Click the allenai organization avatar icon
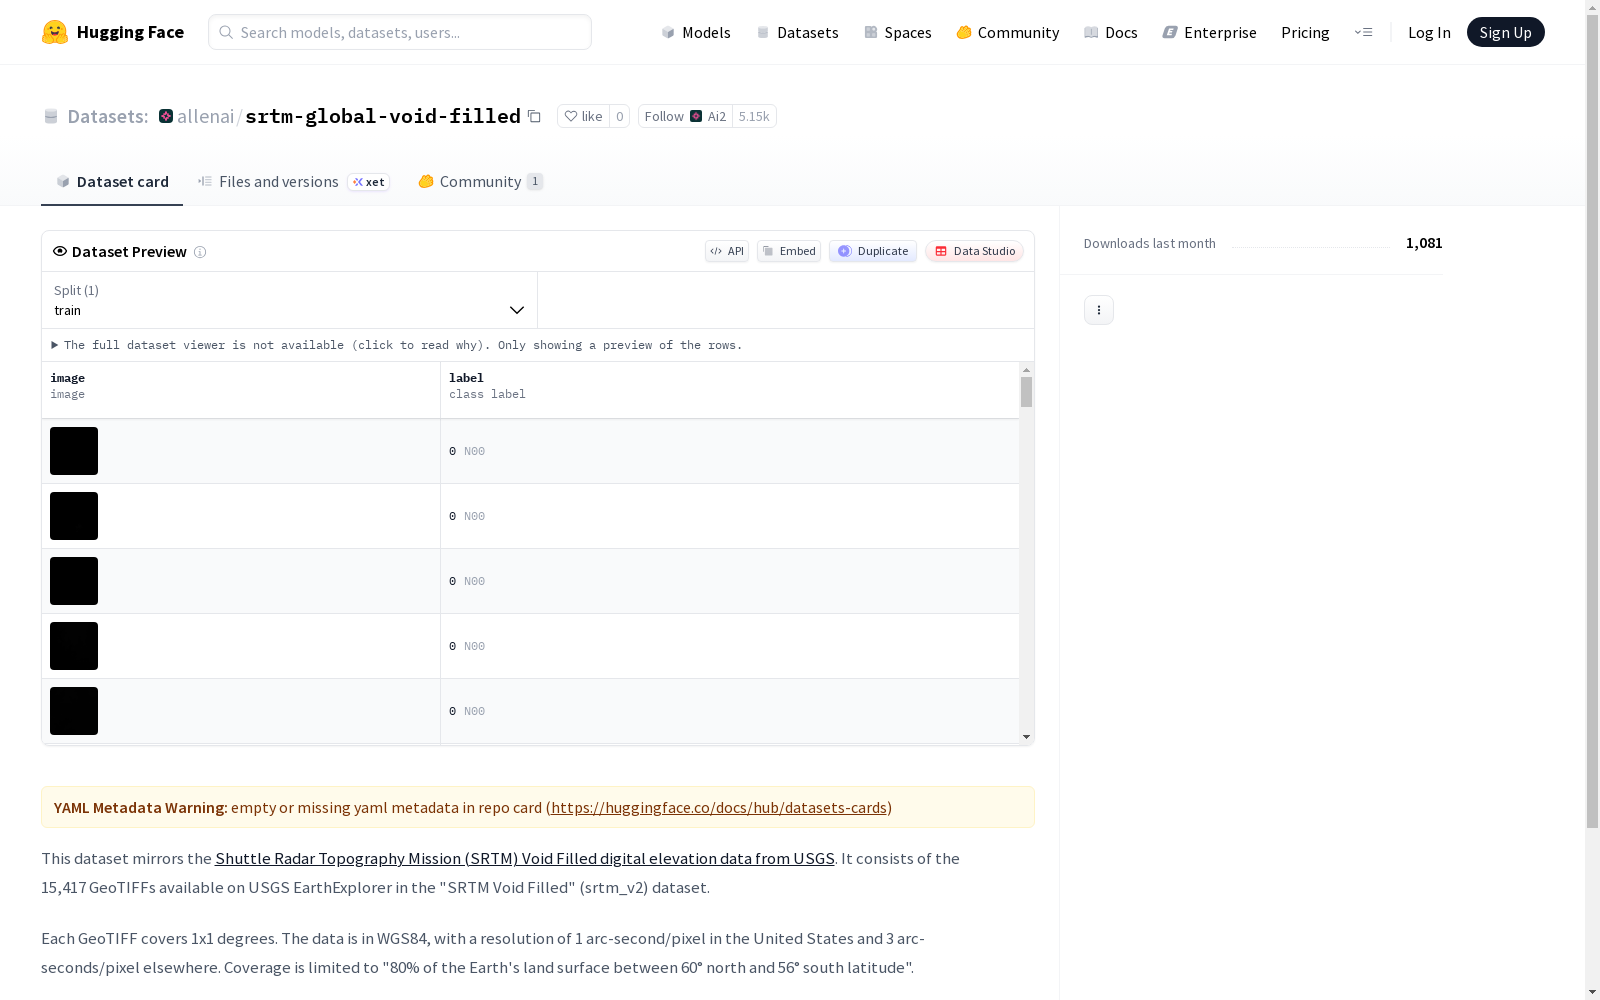This screenshot has width=1600, height=1000. pos(166,116)
